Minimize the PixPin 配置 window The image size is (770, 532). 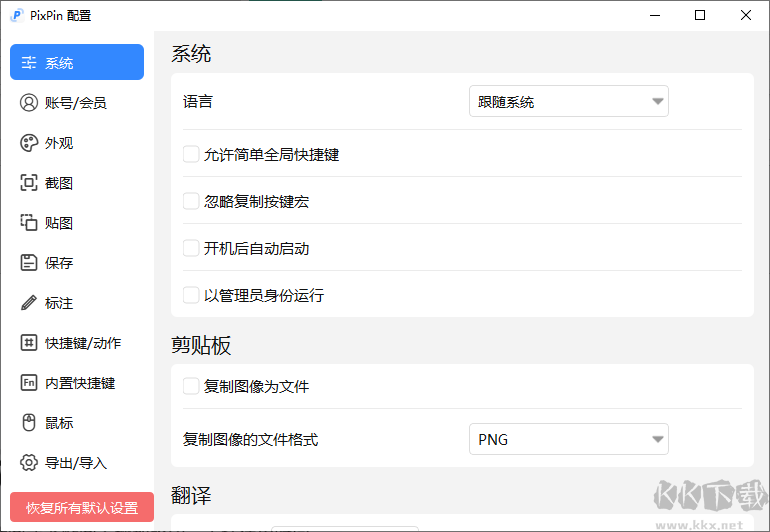(655, 15)
